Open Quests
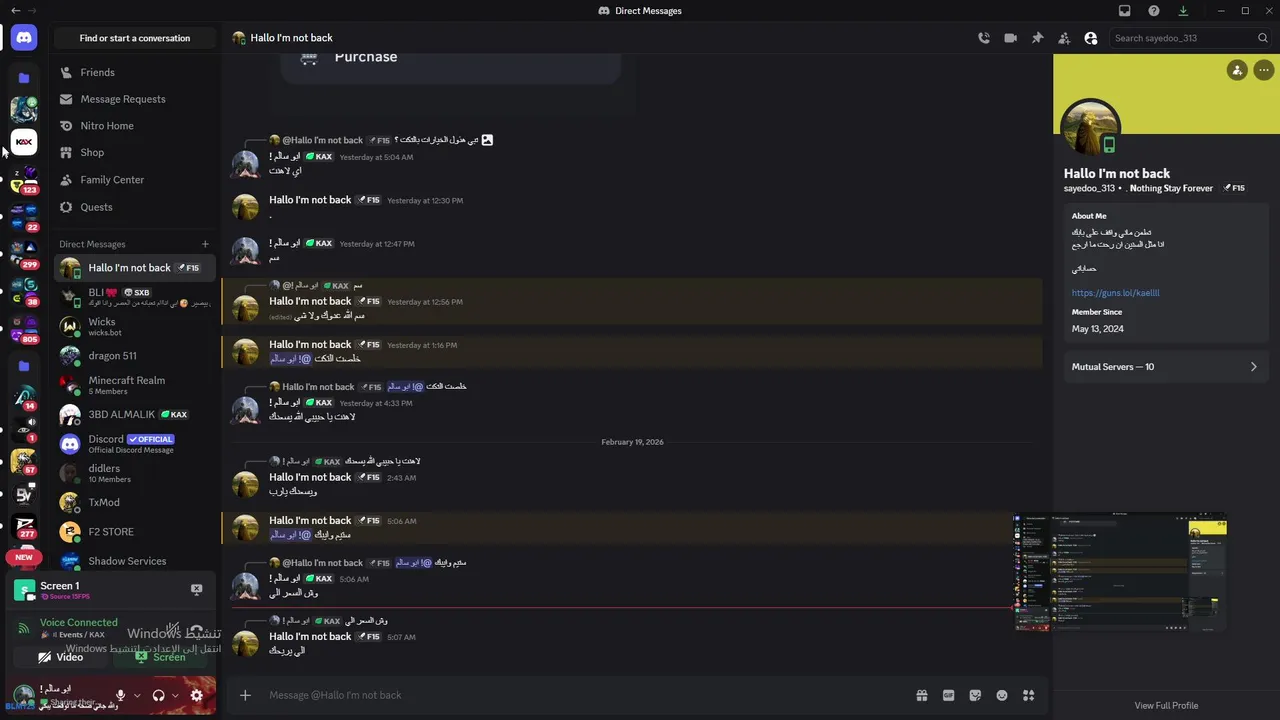 [x=134, y=207]
